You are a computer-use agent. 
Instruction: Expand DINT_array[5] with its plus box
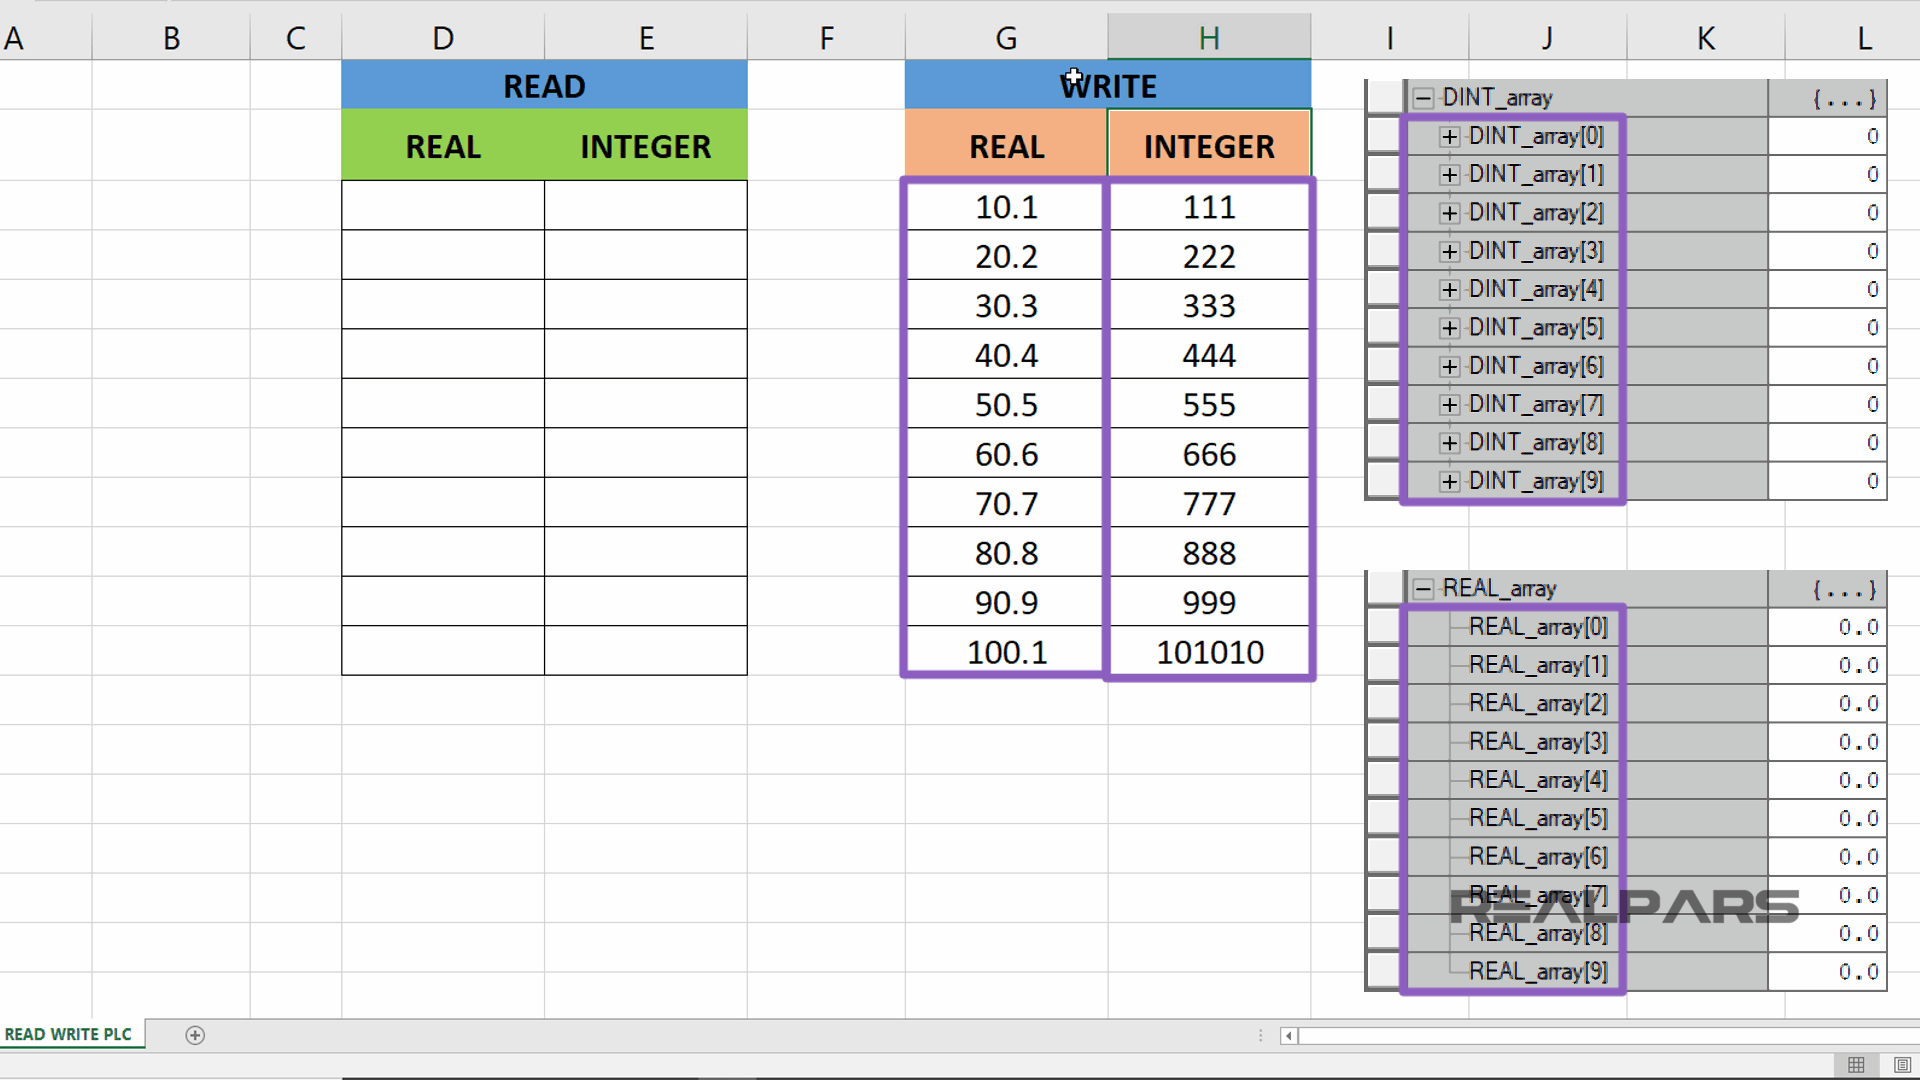coord(1449,327)
